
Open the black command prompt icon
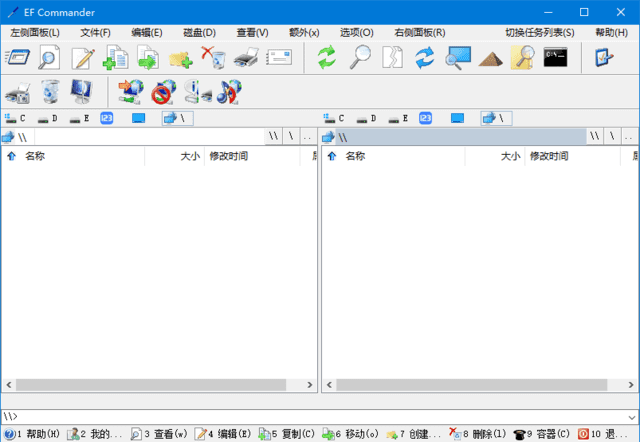pyautogui.click(x=556, y=58)
